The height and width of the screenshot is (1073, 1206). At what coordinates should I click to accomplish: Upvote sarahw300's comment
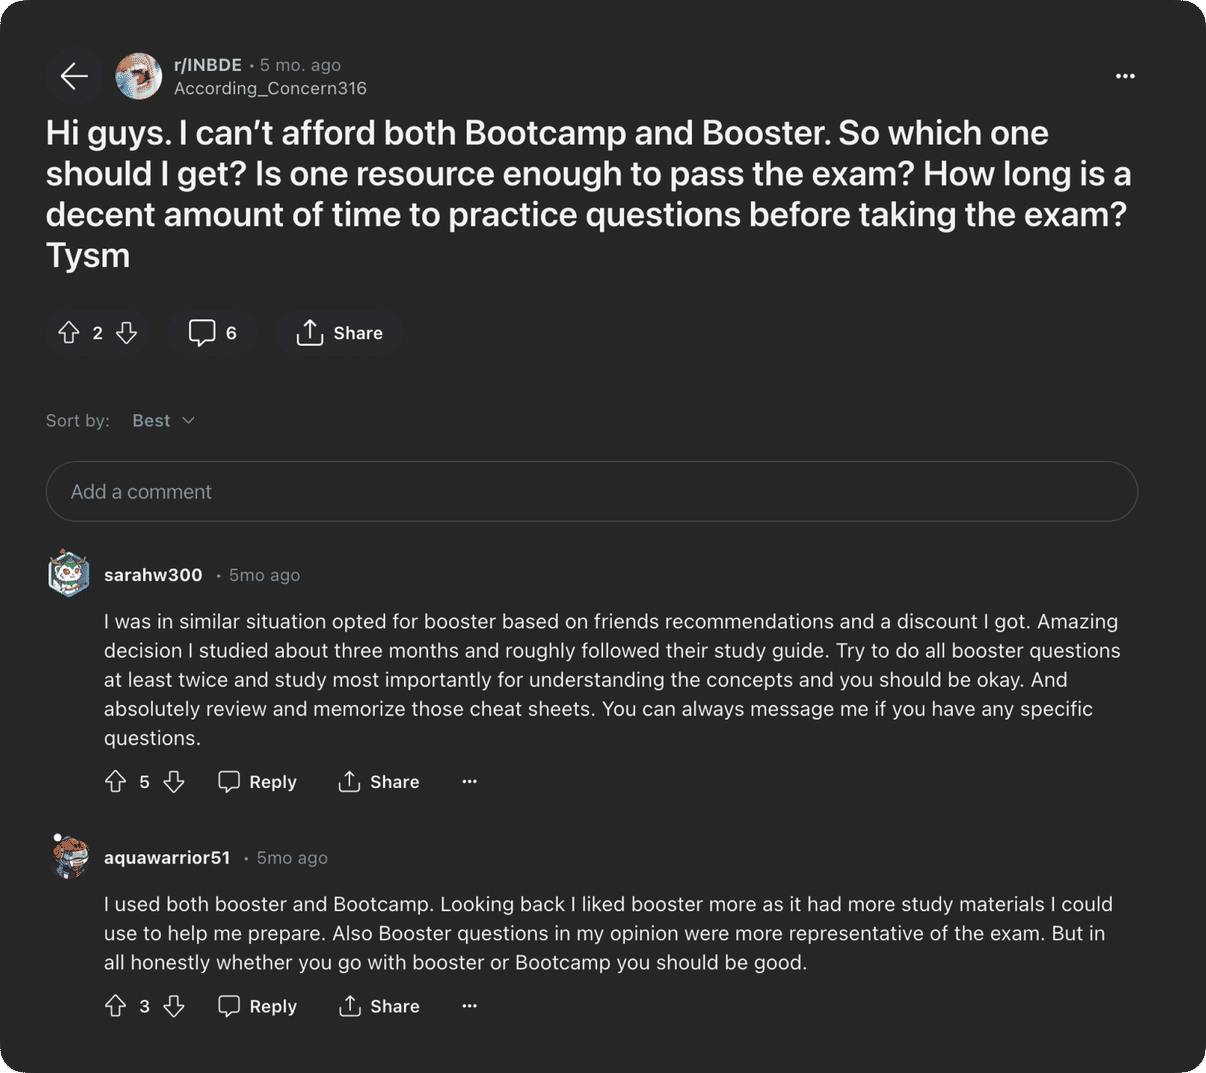tap(116, 782)
